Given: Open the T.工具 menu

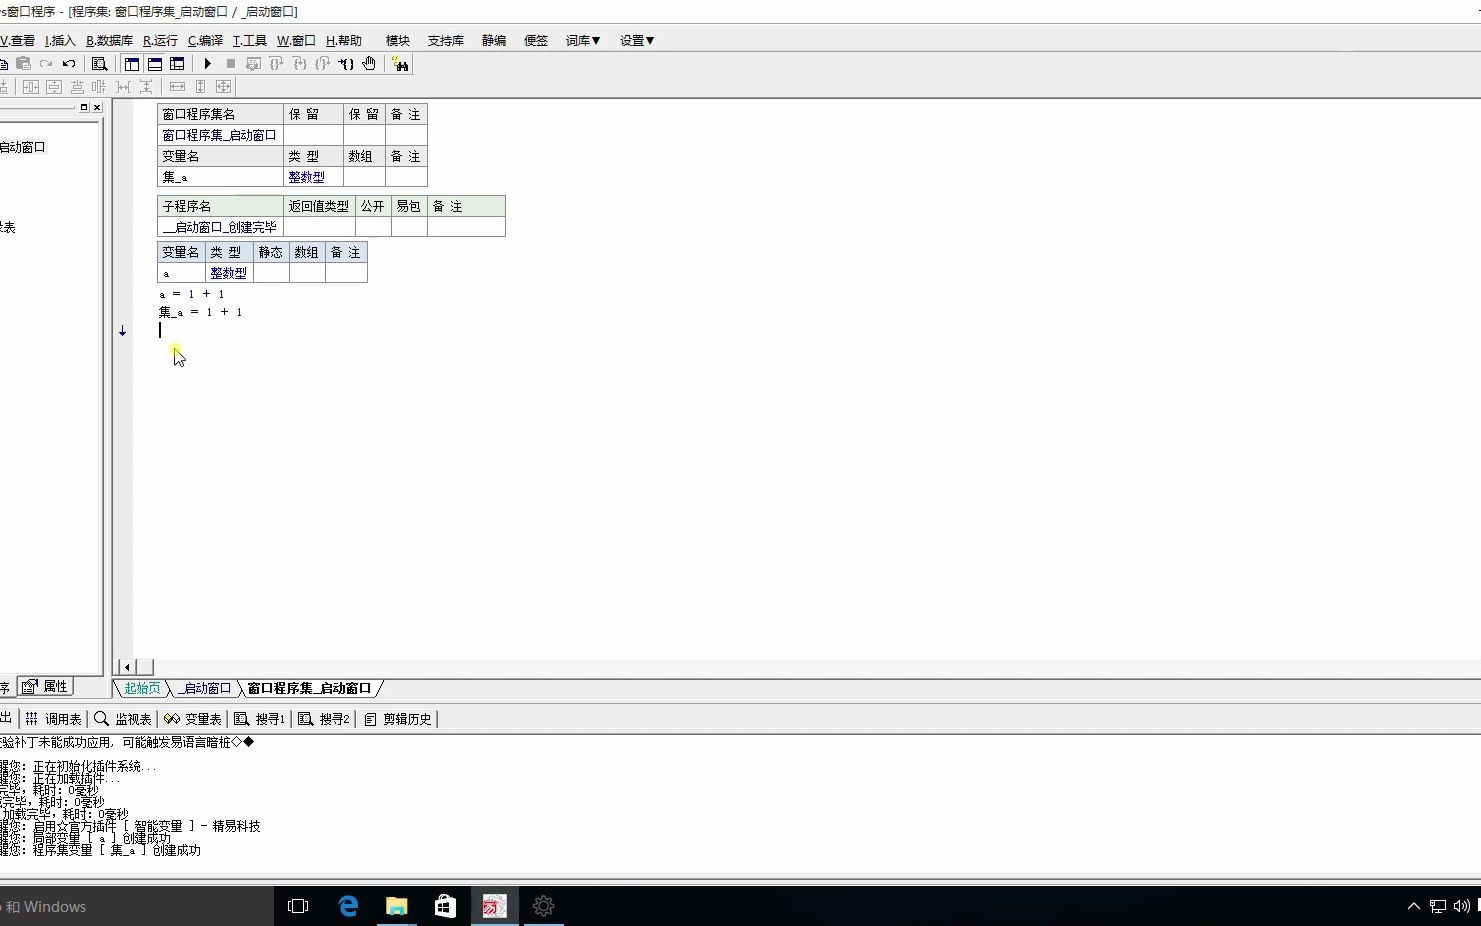Looking at the screenshot, I should pyautogui.click(x=249, y=41).
